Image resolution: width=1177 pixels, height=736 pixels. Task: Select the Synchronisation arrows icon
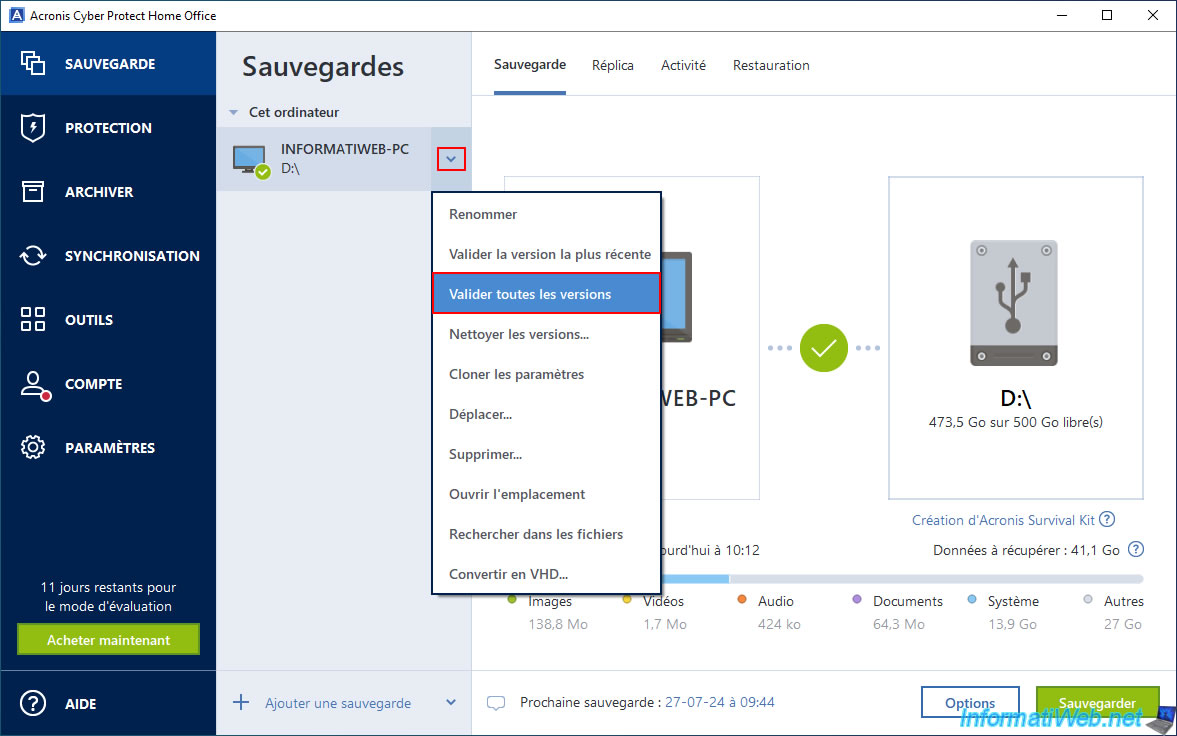(33, 256)
